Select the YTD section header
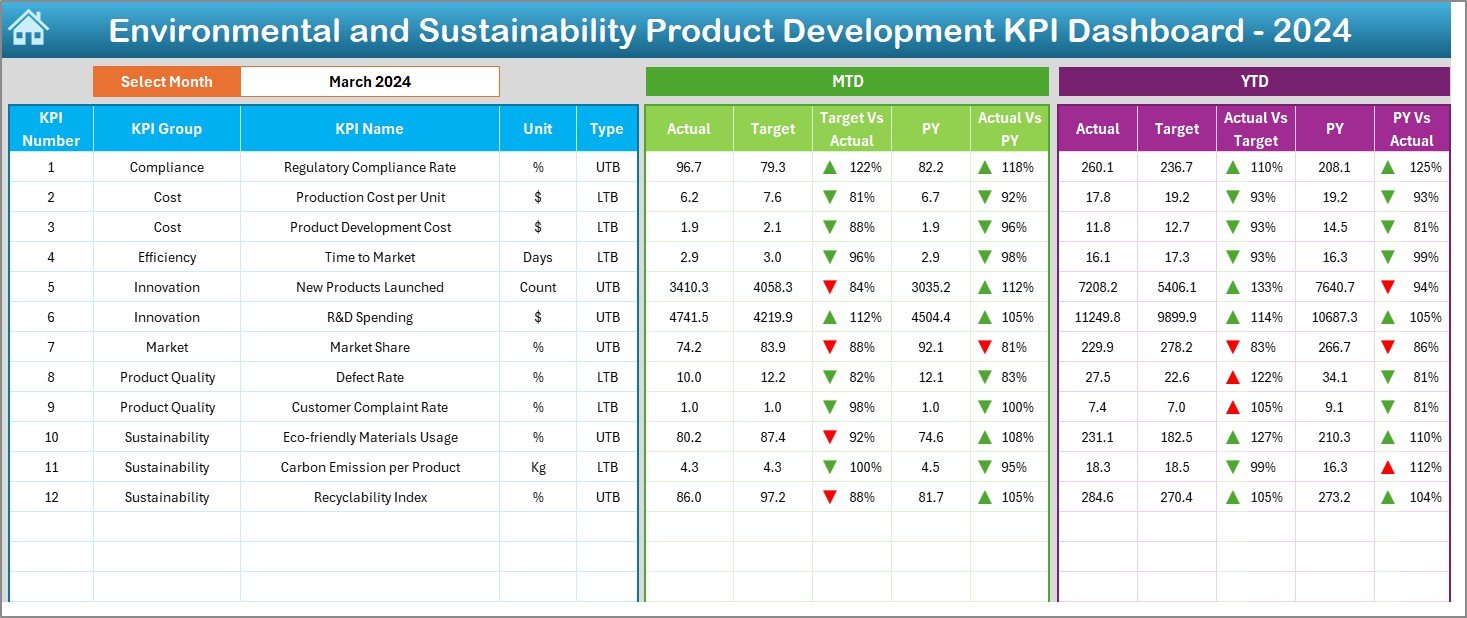Image resolution: width=1467 pixels, height=618 pixels. (1254, 82)
